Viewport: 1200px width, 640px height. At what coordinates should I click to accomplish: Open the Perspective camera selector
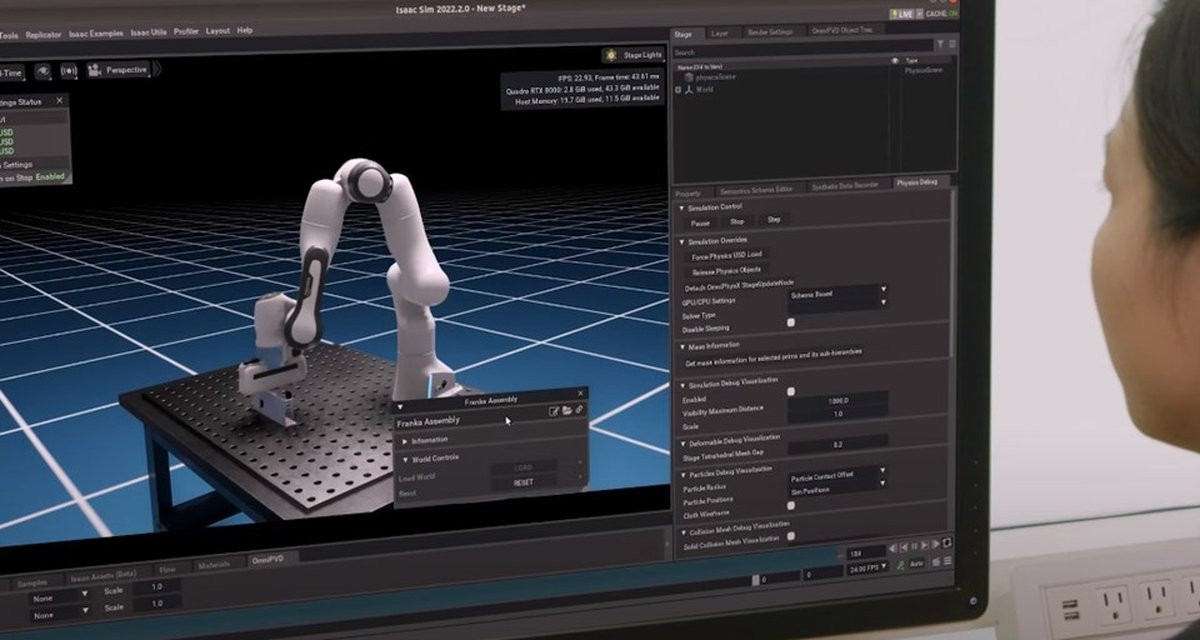(119, 70)
